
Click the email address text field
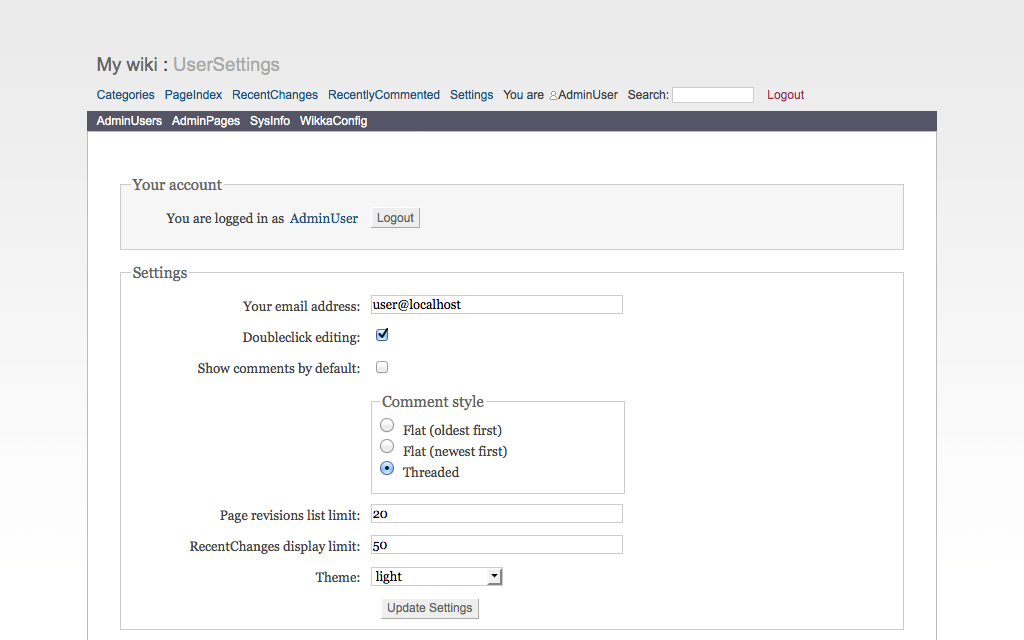pos(496,304)
